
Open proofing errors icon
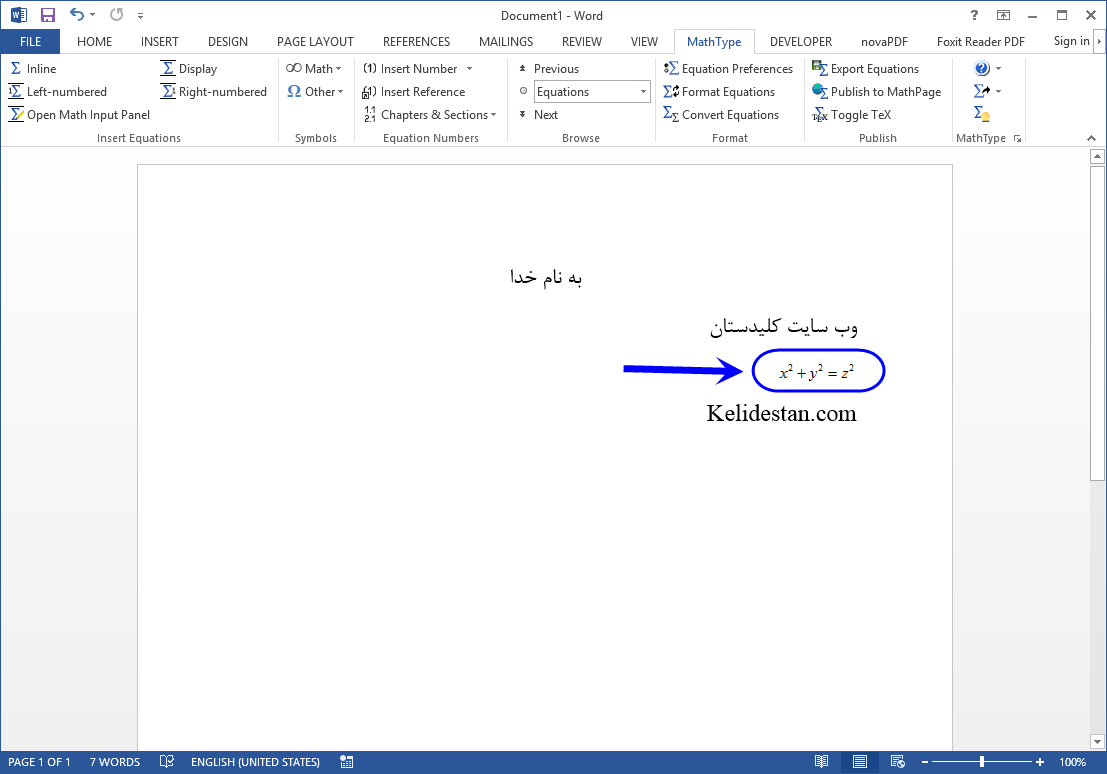click(167, 762)
